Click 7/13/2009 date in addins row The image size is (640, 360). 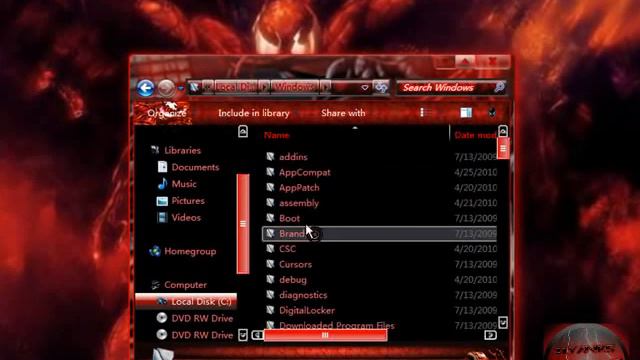tap(476, 157)
